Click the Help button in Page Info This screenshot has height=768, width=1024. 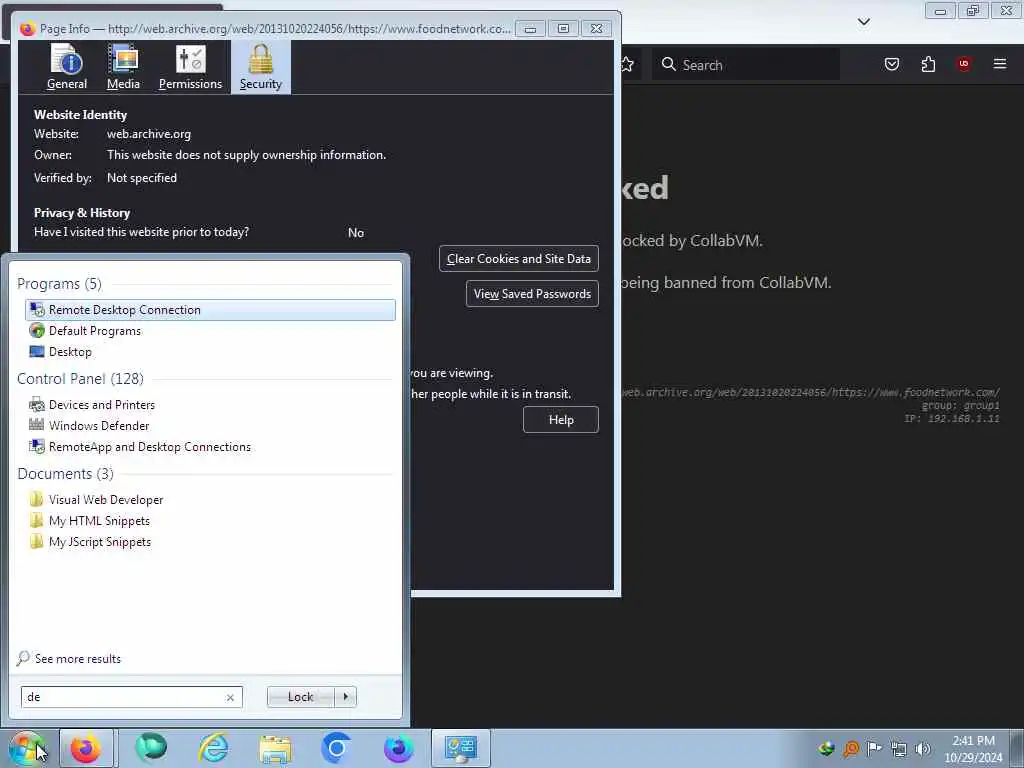pos(561,420)
